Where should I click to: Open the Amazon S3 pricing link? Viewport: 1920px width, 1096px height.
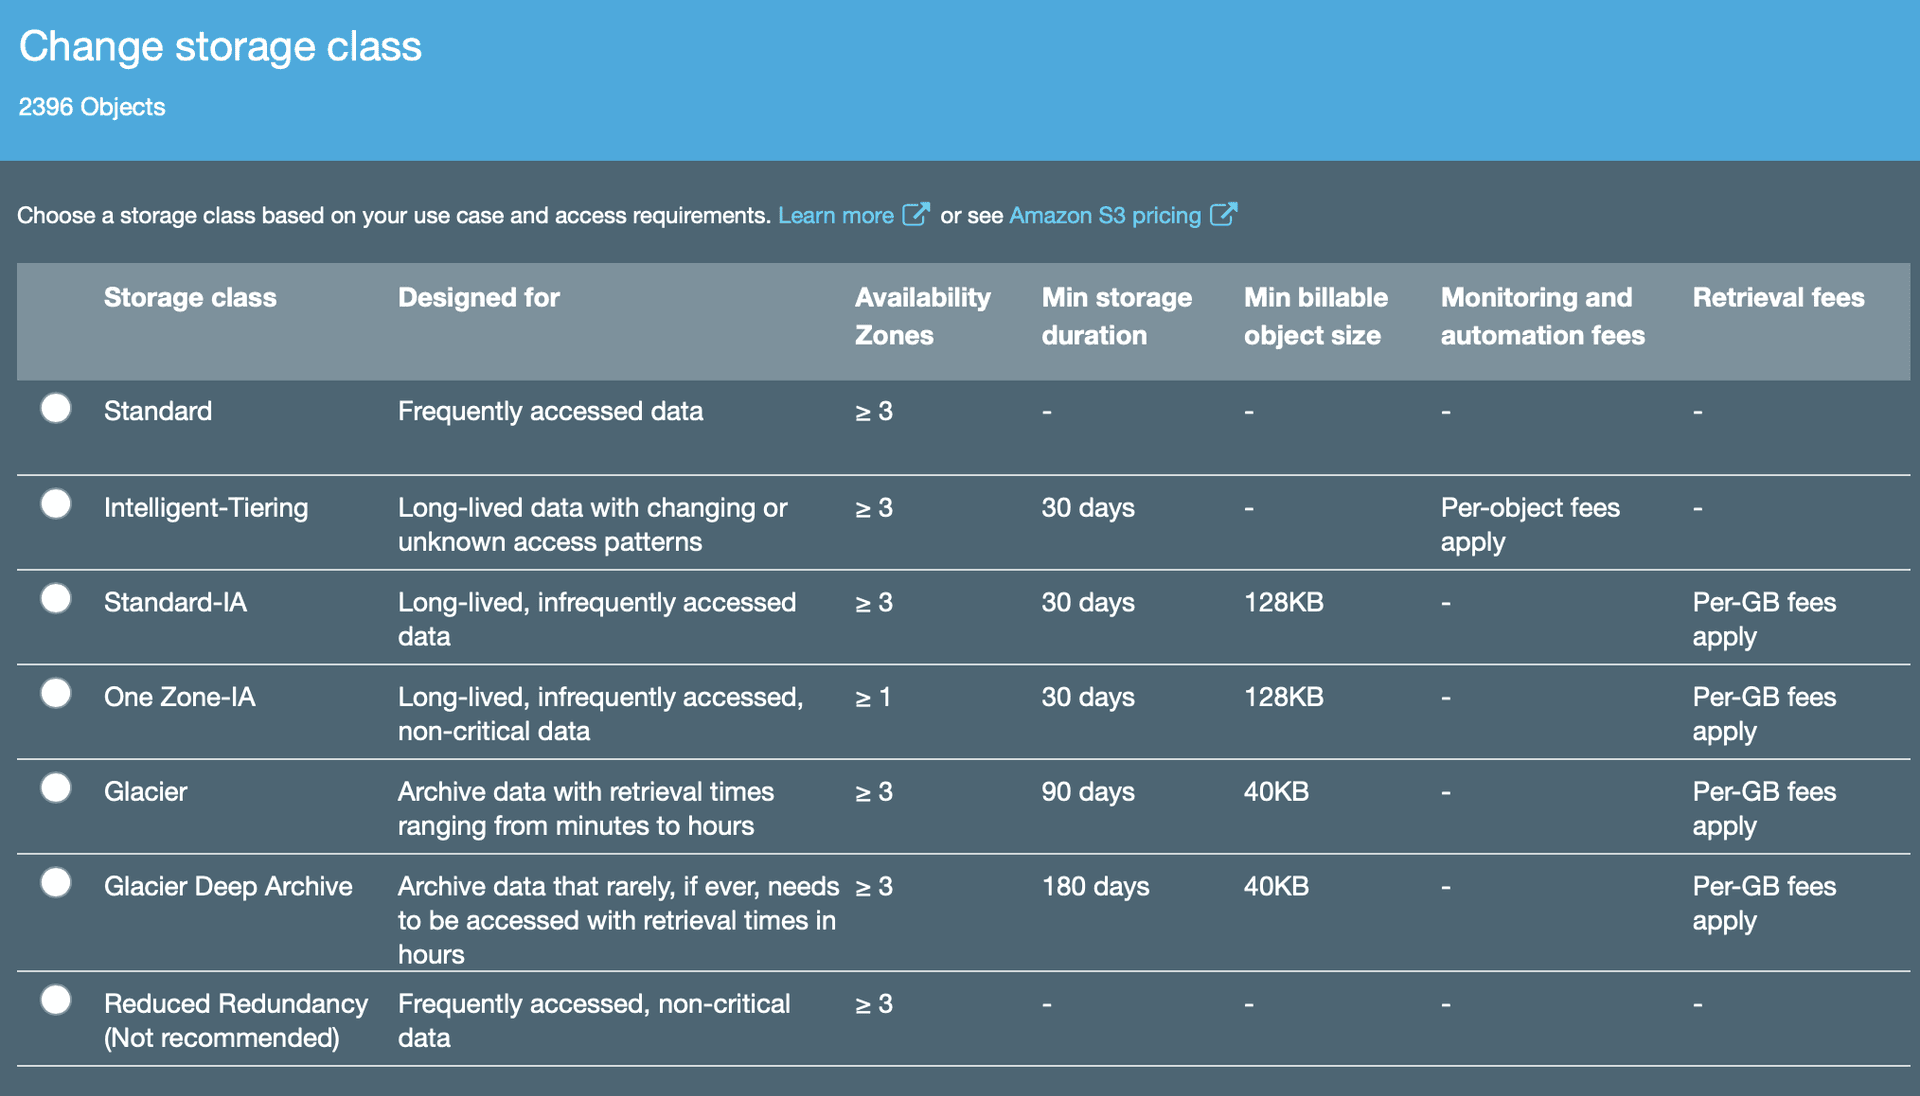[1104, 216]
